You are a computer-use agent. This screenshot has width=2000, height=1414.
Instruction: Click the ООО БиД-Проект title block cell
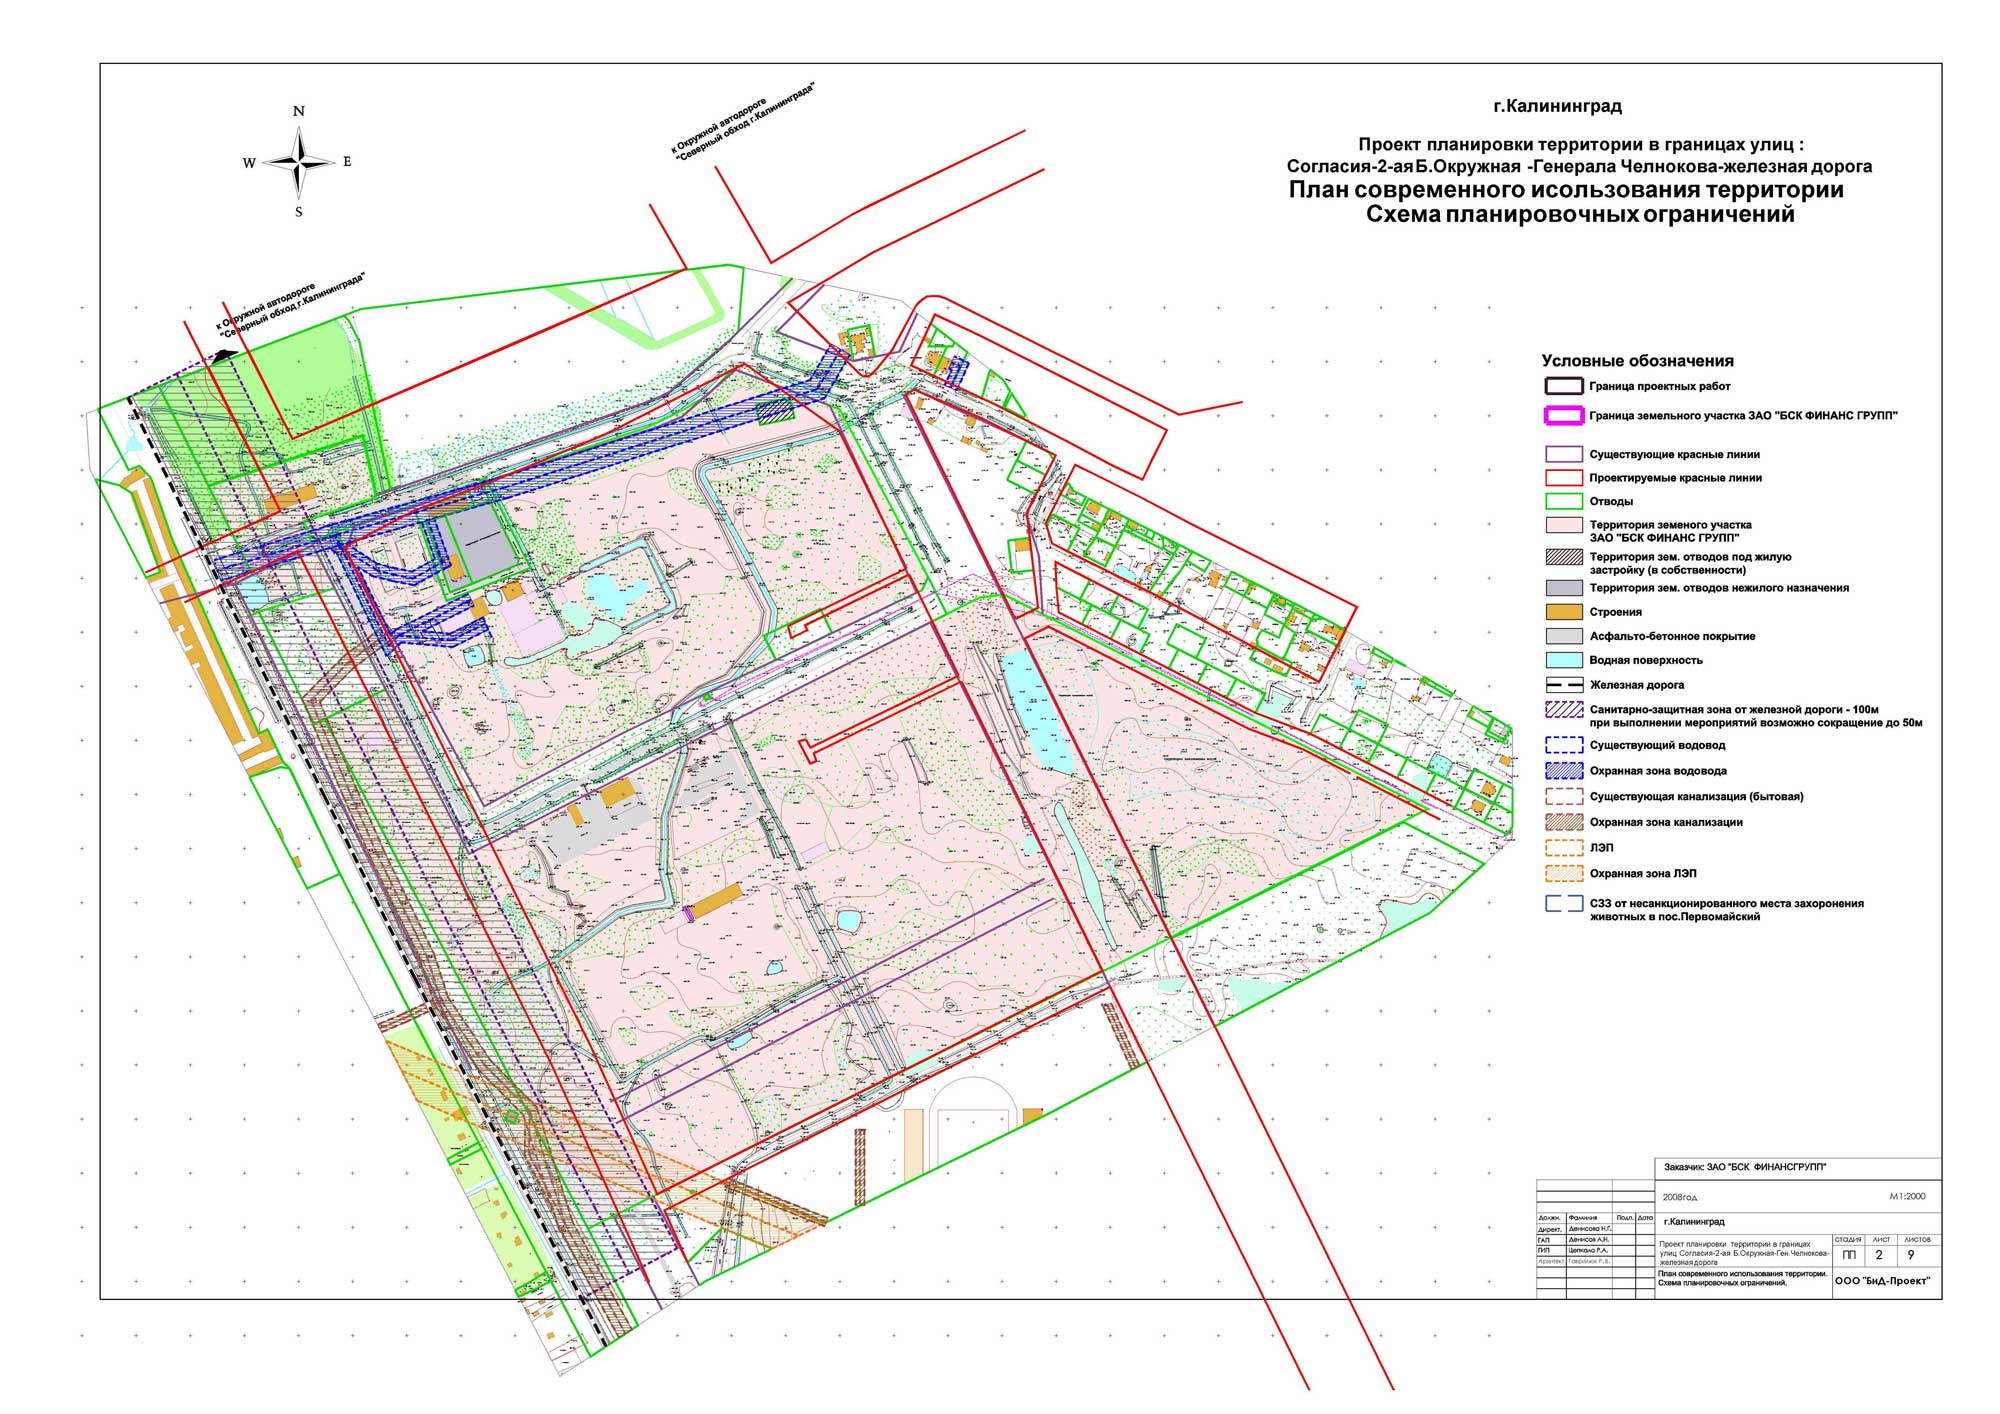coord(1882,1281)
